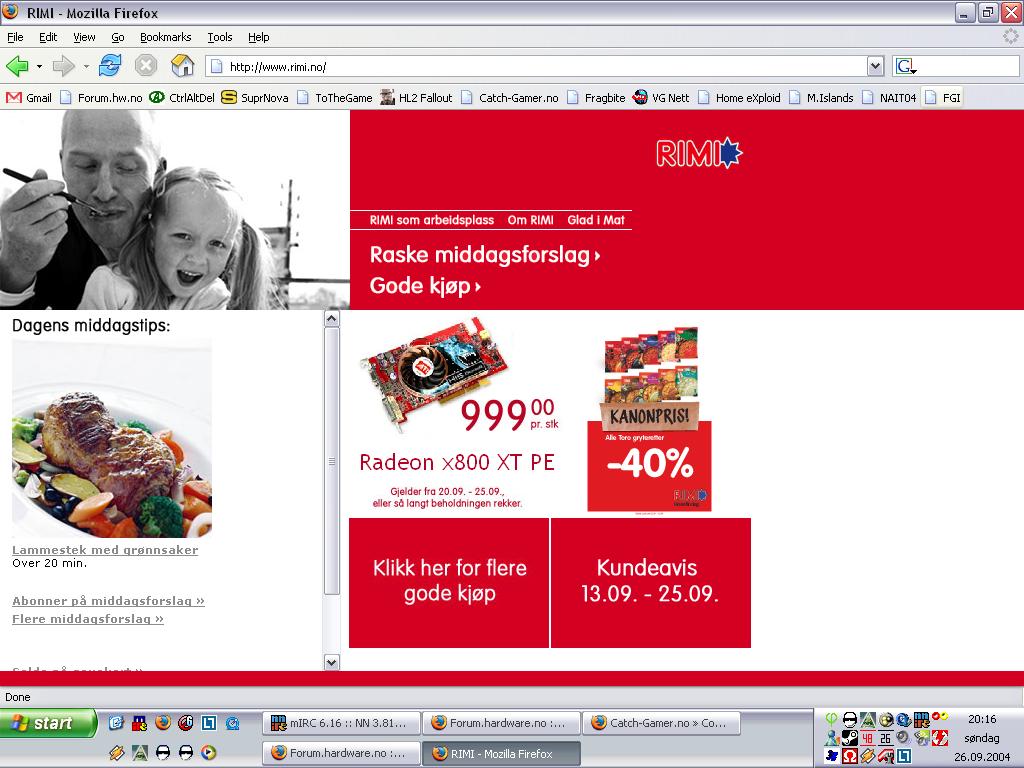The image size is (1024, 768).
Task: Launch Windows Media Player from Quick Launch
Action: (208, 752)
